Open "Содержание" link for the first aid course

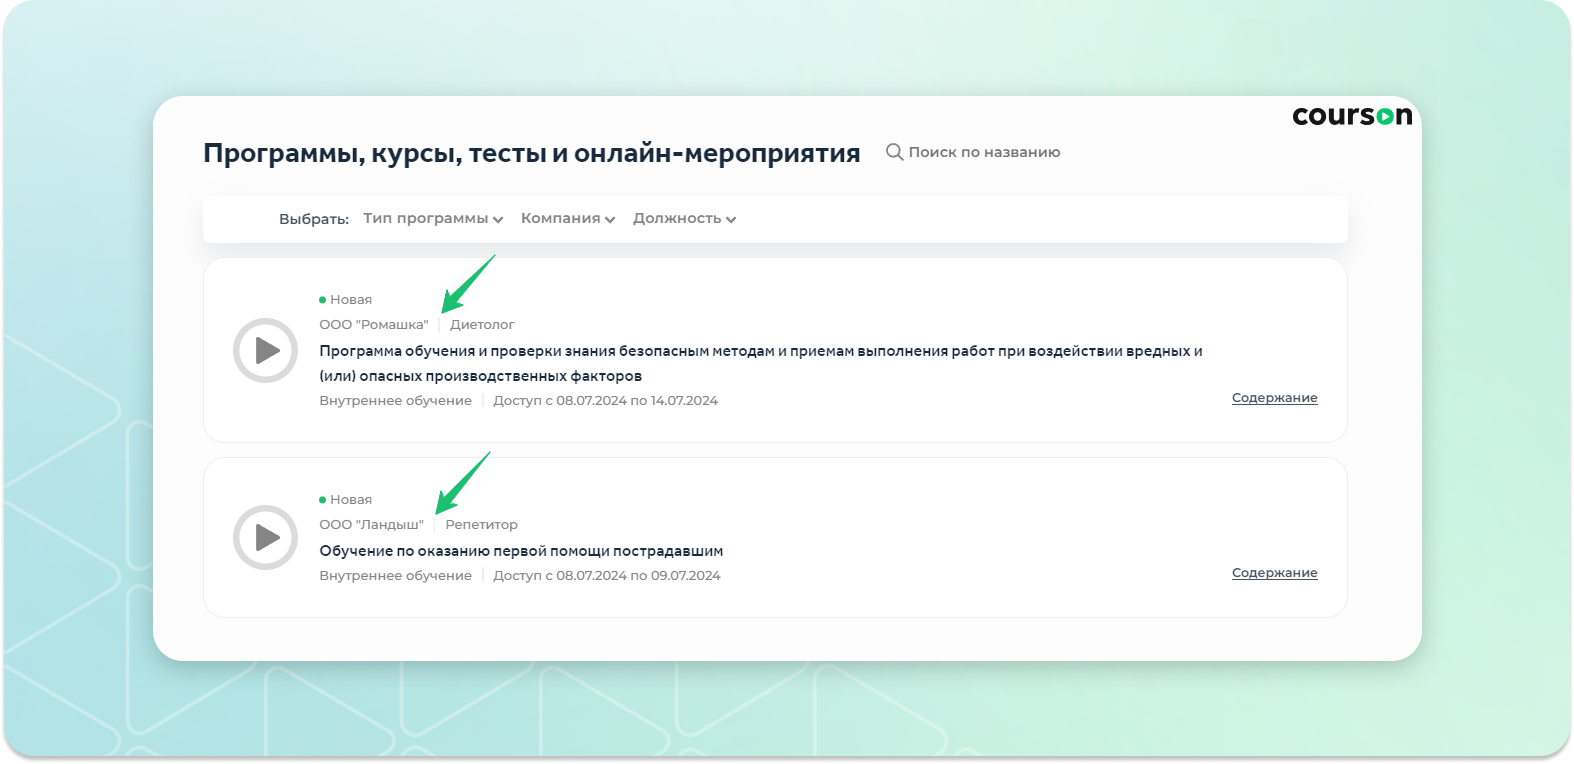pyautogui.click(x=1274, y=573)
